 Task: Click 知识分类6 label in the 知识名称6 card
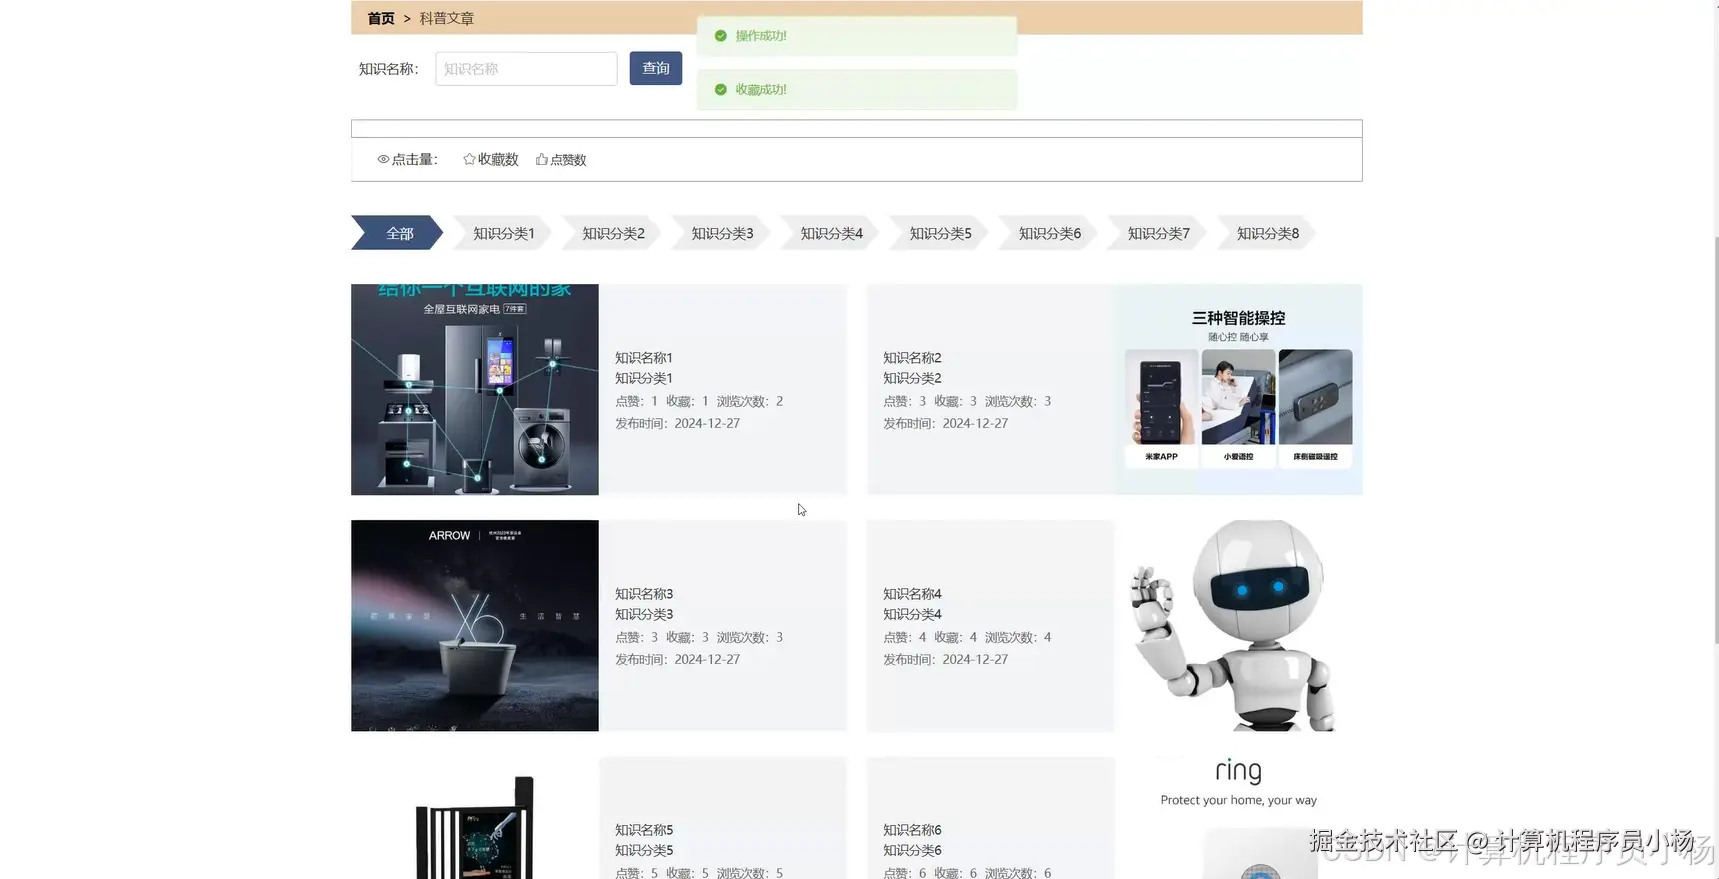(x=912, y=850)
